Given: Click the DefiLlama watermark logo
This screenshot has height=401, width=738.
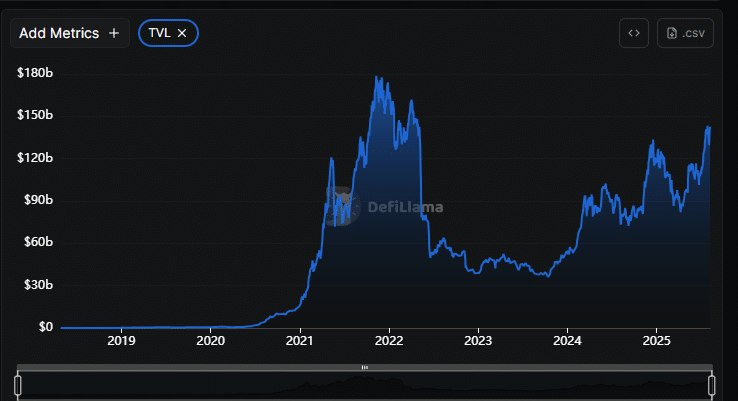Looking at the screenshot, I should coord(341,207).
